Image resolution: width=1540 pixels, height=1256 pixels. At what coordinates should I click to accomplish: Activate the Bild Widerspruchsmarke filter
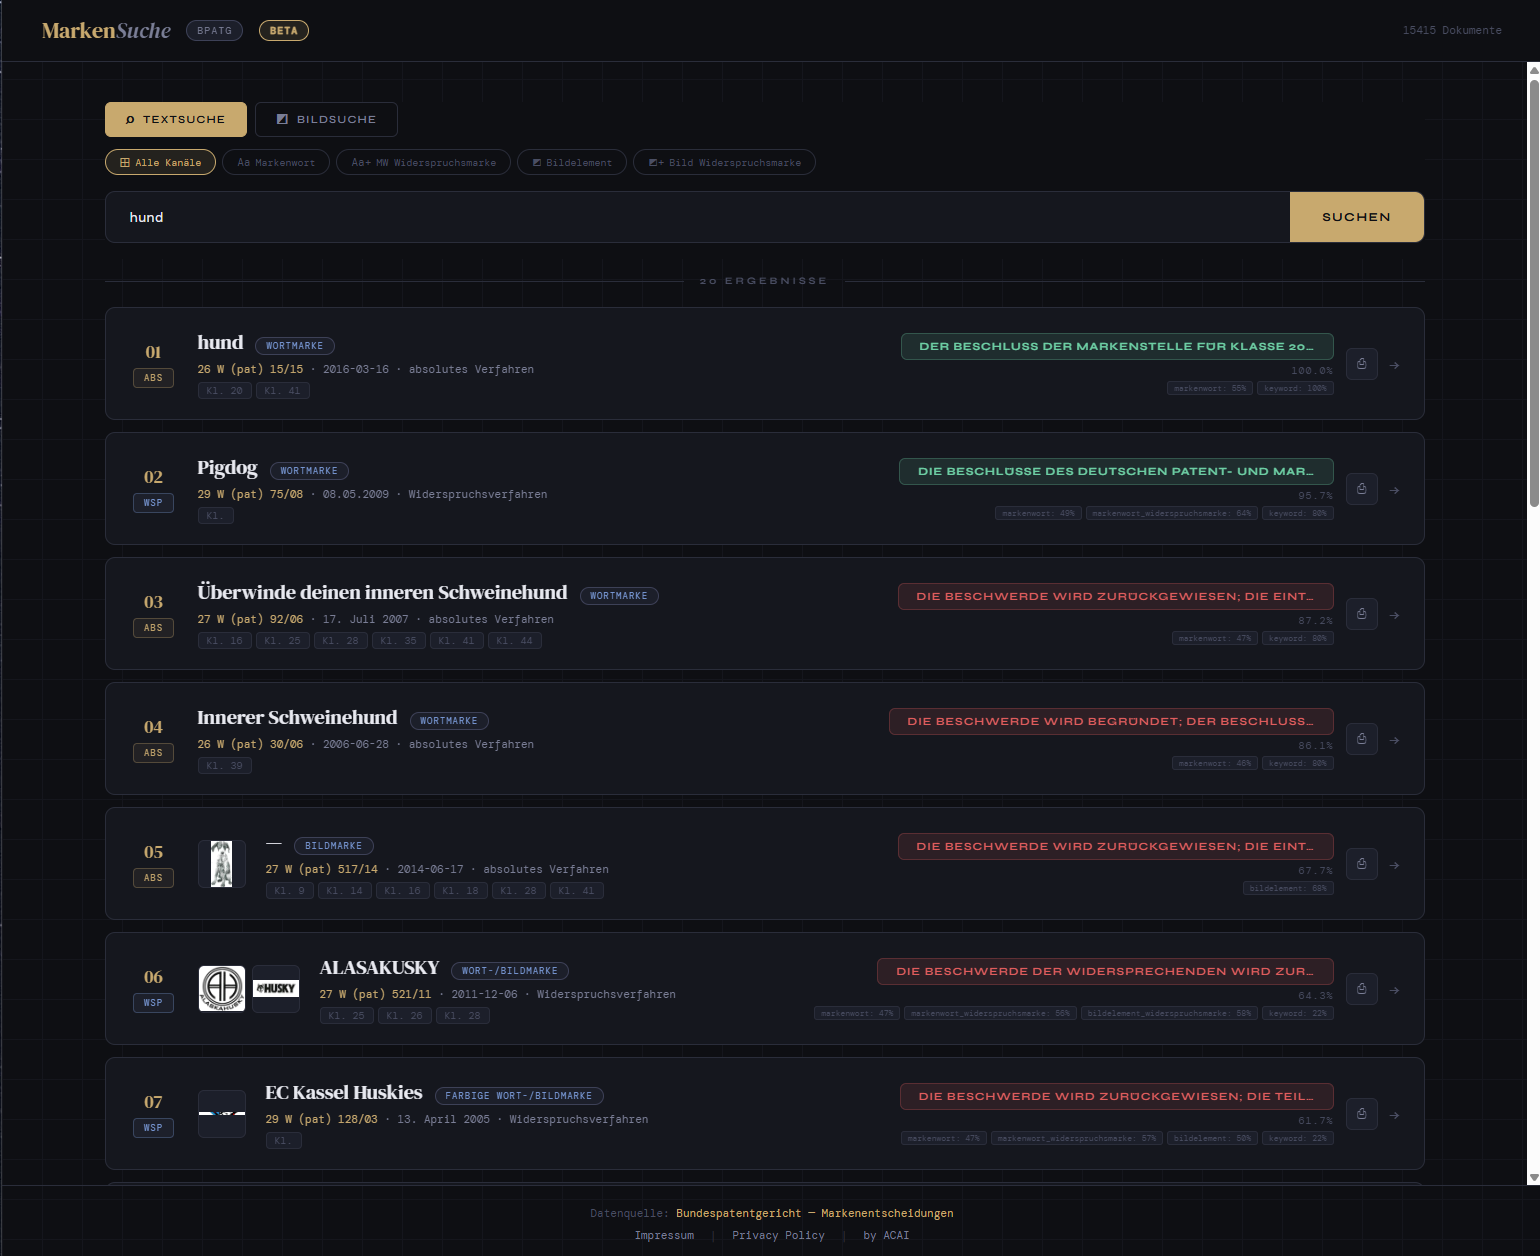click(724, 162)
